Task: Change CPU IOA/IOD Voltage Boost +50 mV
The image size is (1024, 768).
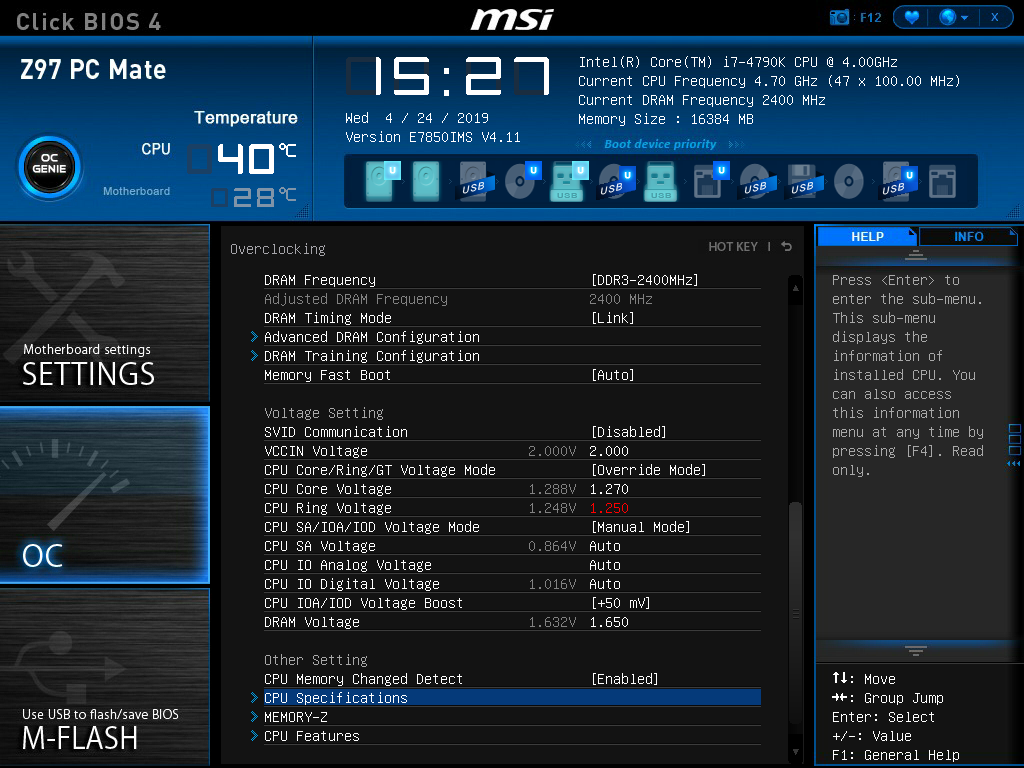Action: pyautogui.click(x=620, y=603)
